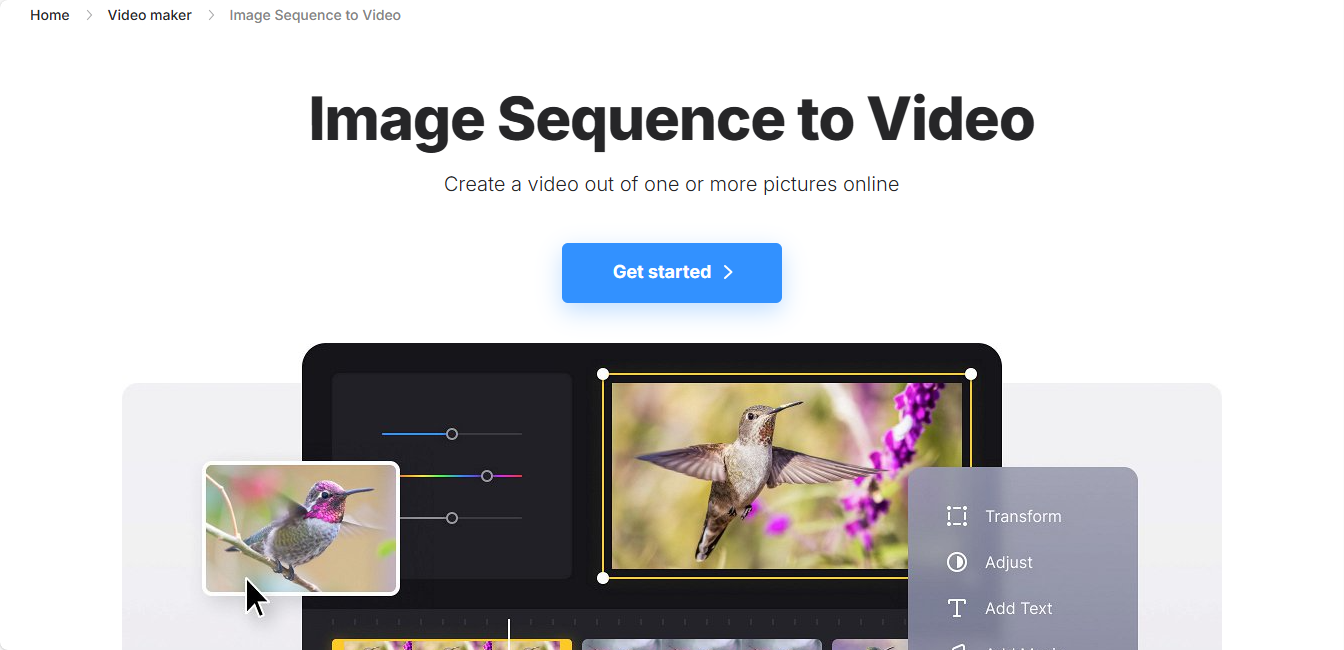The width and height of the screenshot is (1344, 650).
Task: Click the blue slider handle in adjustments panel
Action: pos(451,434)
